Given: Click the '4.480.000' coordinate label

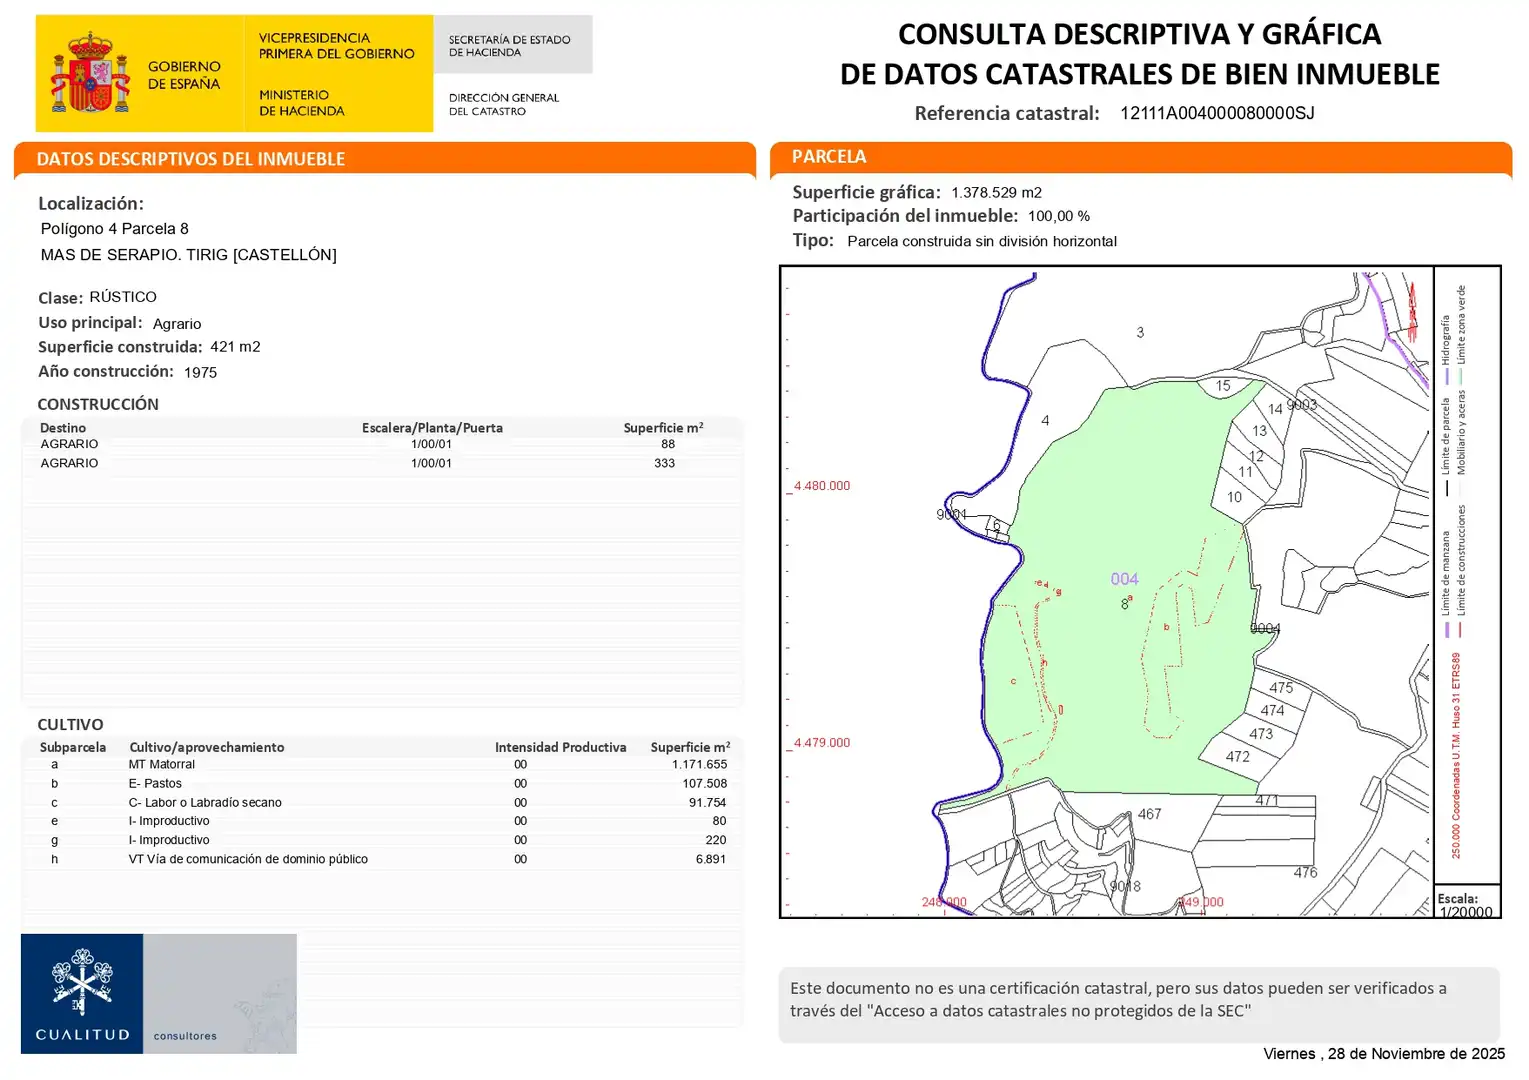Looking at the screenshot, I should (x=822, y=486).
